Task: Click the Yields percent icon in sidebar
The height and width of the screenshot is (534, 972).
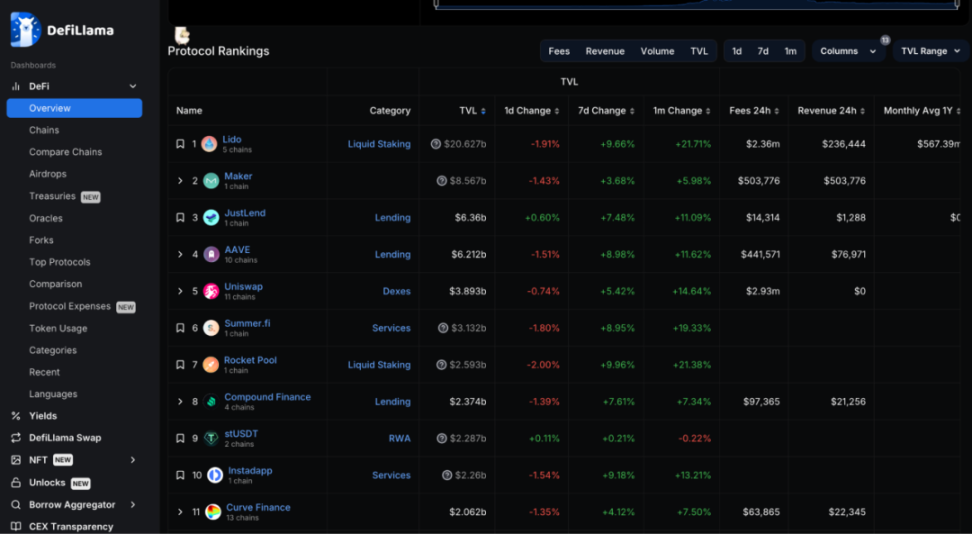Action: click(x=16, y=416)
